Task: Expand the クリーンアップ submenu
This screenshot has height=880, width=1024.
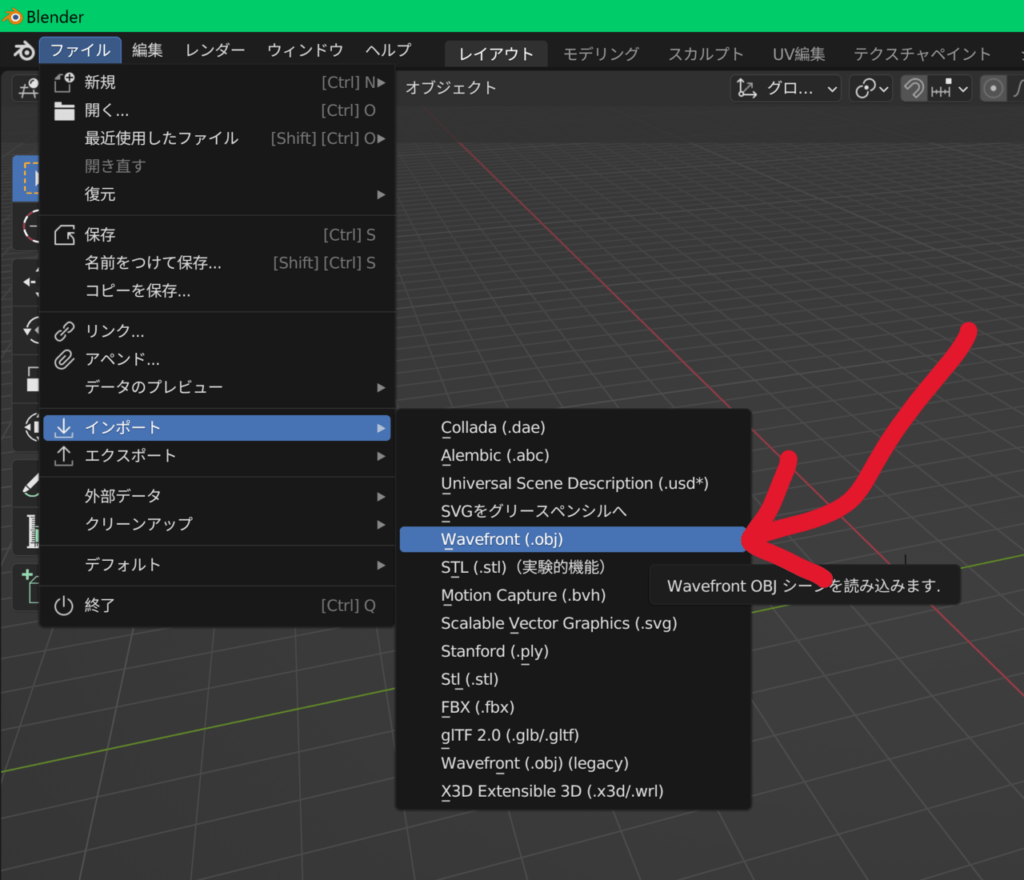Action: tap(219, 525)
